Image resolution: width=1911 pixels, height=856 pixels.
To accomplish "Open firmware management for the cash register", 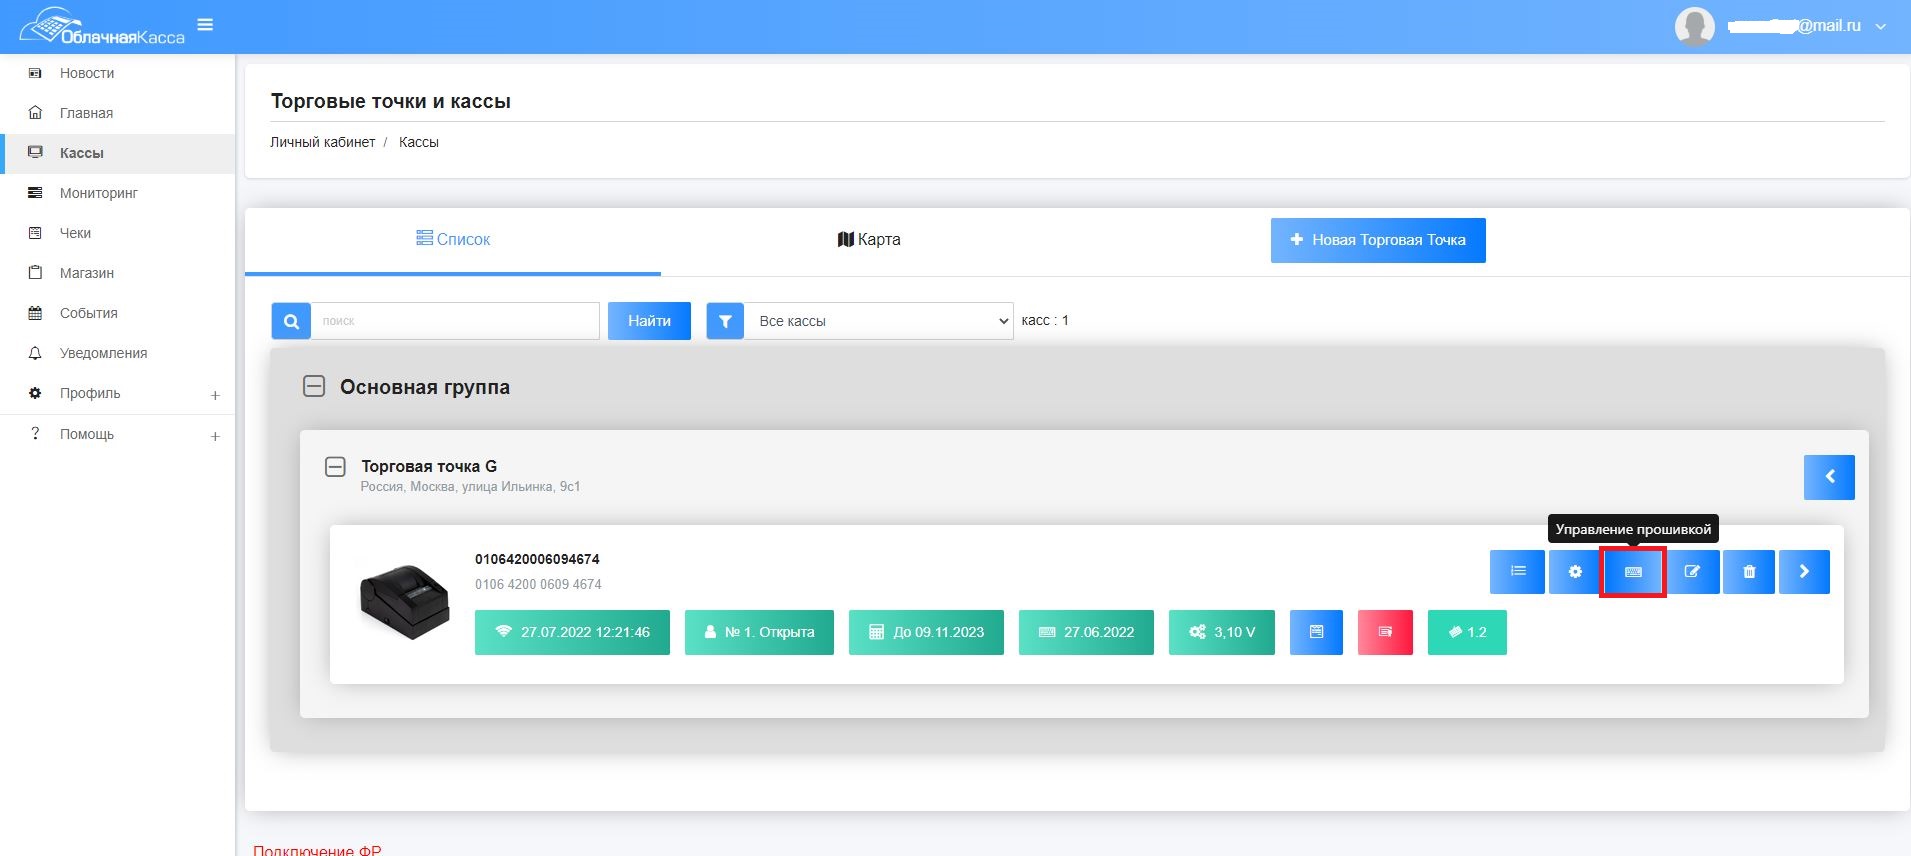I will (x=1632, y=572).
